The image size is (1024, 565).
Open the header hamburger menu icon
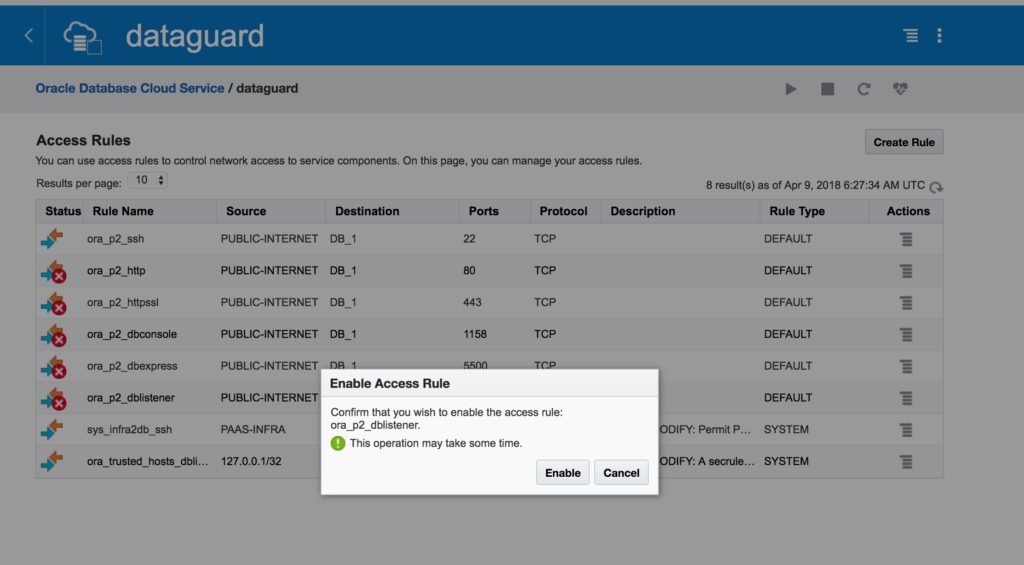point(910,36)
